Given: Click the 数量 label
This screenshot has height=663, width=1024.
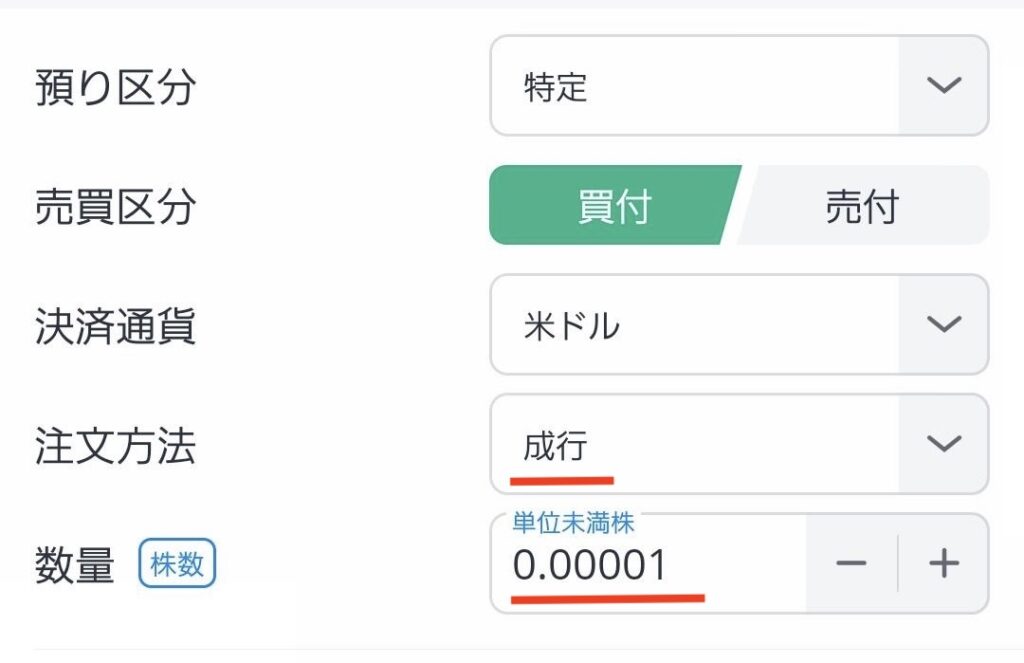Looking at the screenshot, I should [x=74, y=566].
